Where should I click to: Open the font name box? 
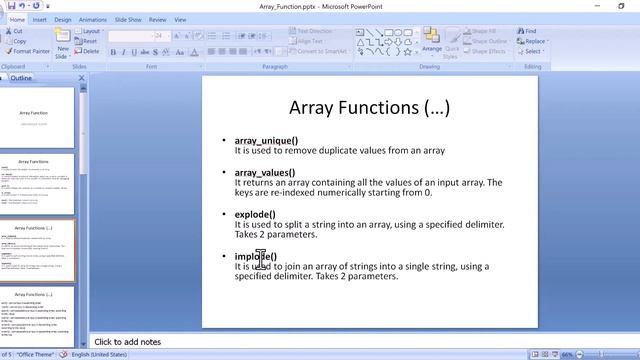[x=131, y=36]
